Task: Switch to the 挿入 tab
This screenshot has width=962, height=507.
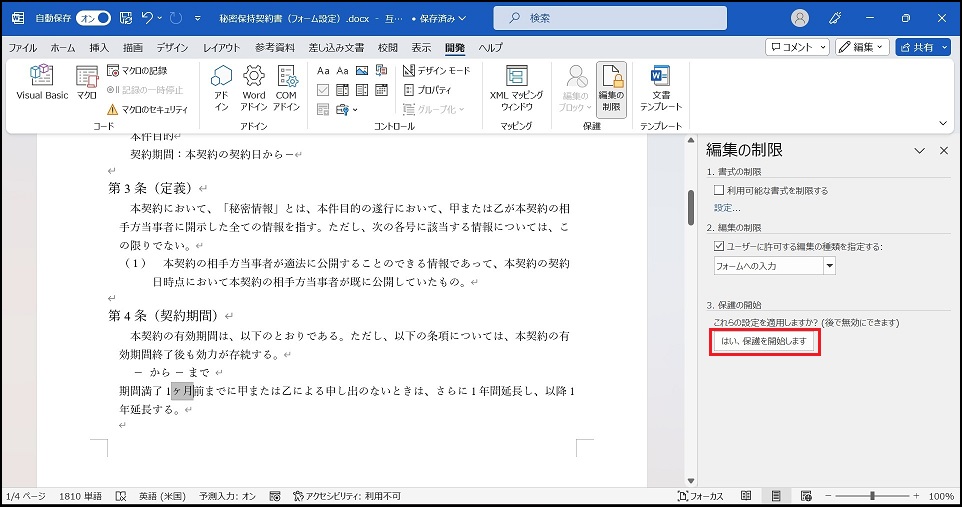Action: point(99,47)
